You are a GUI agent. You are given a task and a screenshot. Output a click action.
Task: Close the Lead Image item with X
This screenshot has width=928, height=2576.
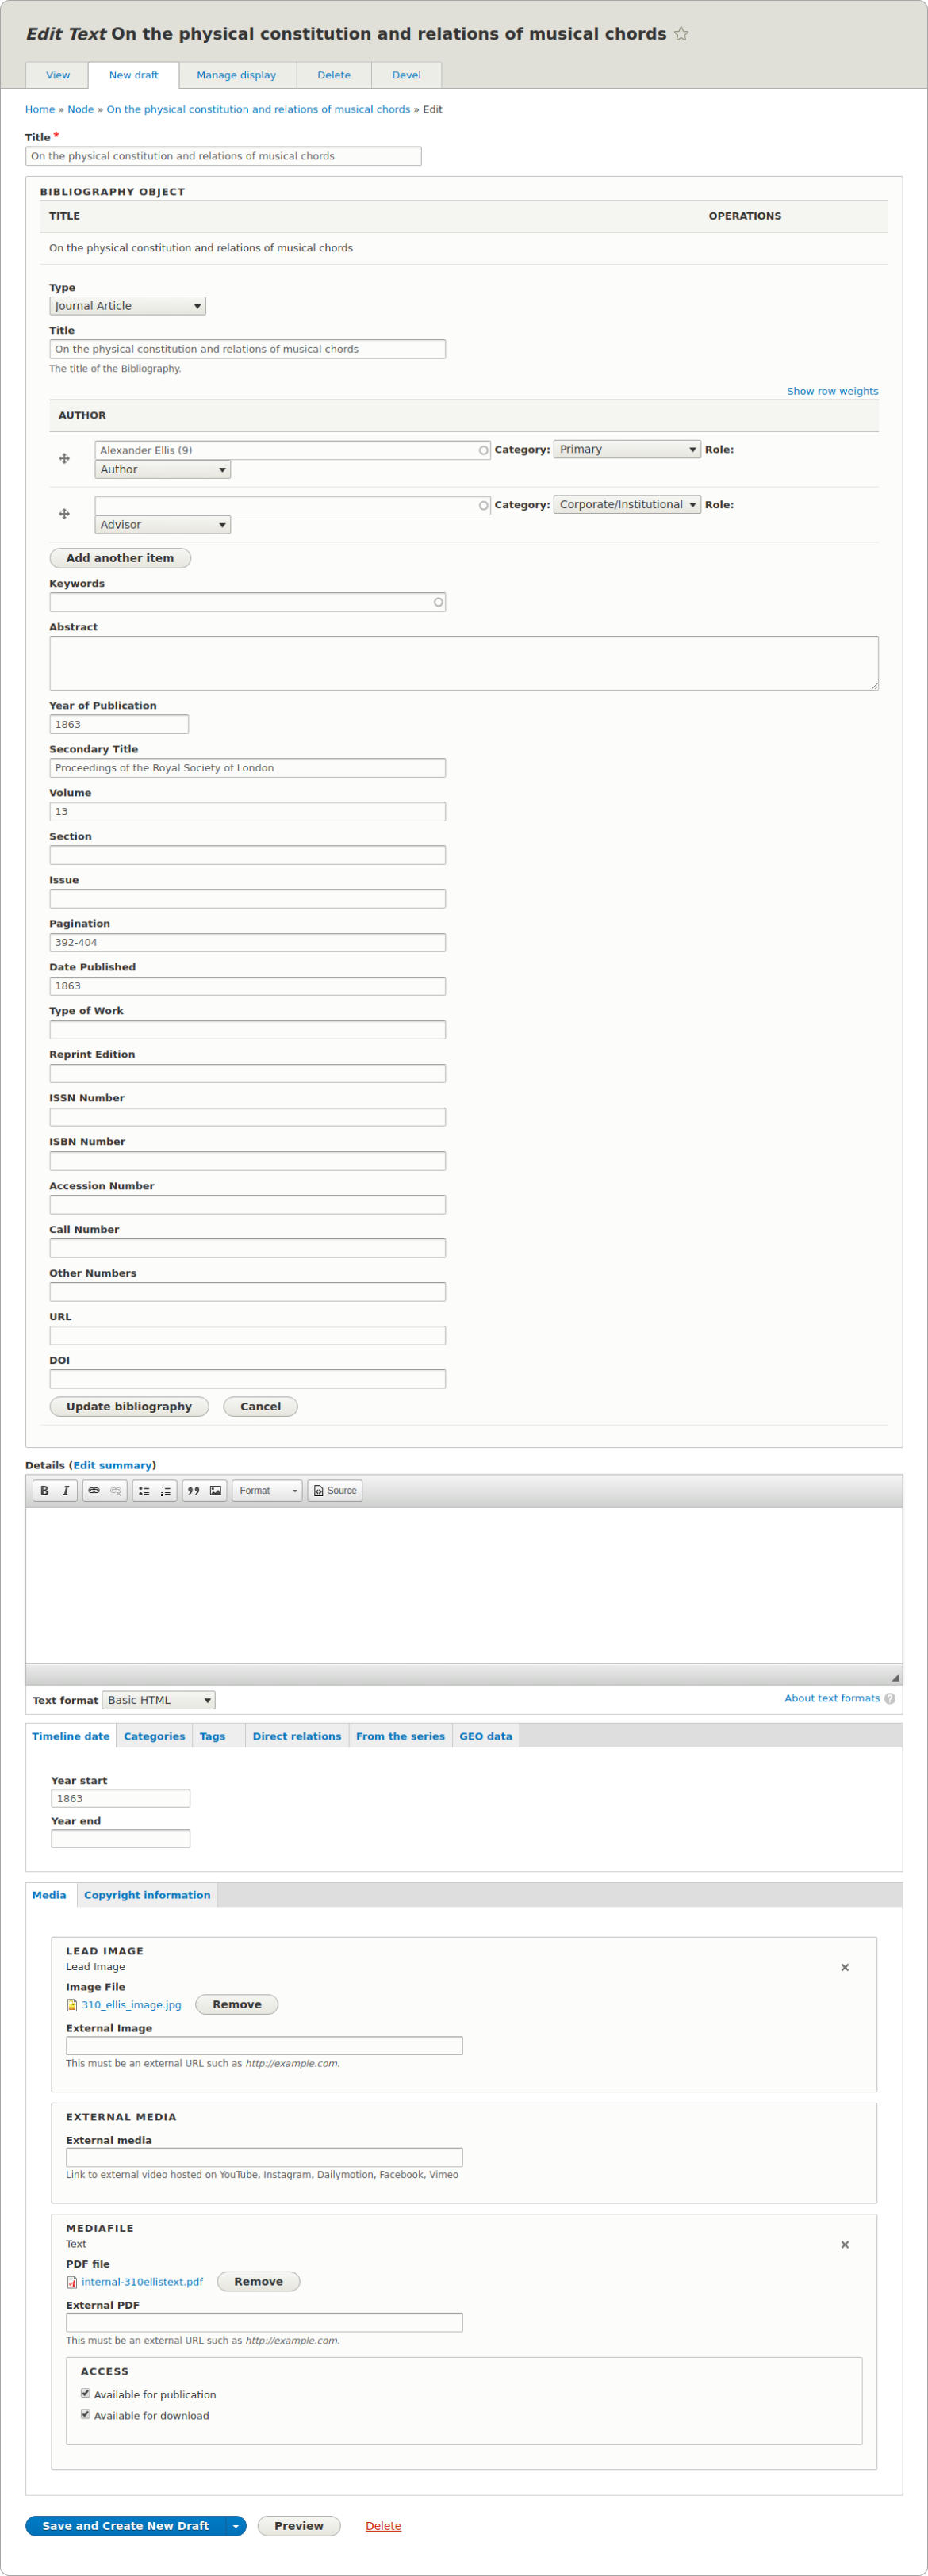[x=845, y=1967]
